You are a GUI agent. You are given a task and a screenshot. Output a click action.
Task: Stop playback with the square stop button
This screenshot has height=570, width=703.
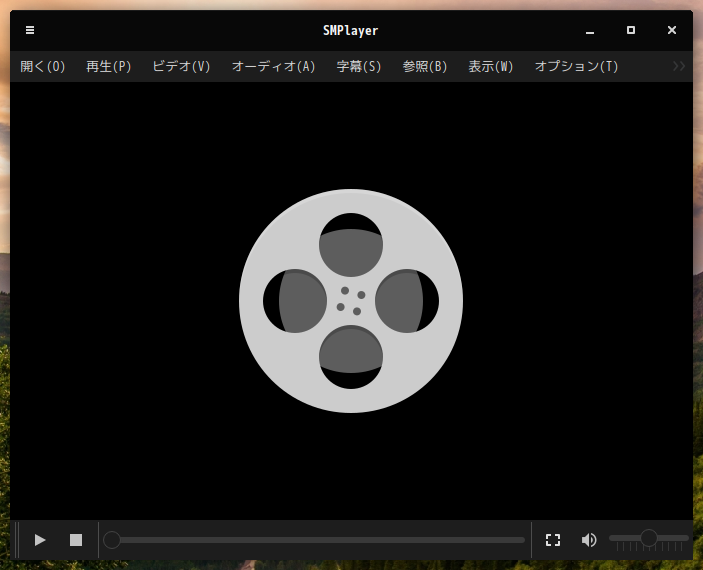76,540
